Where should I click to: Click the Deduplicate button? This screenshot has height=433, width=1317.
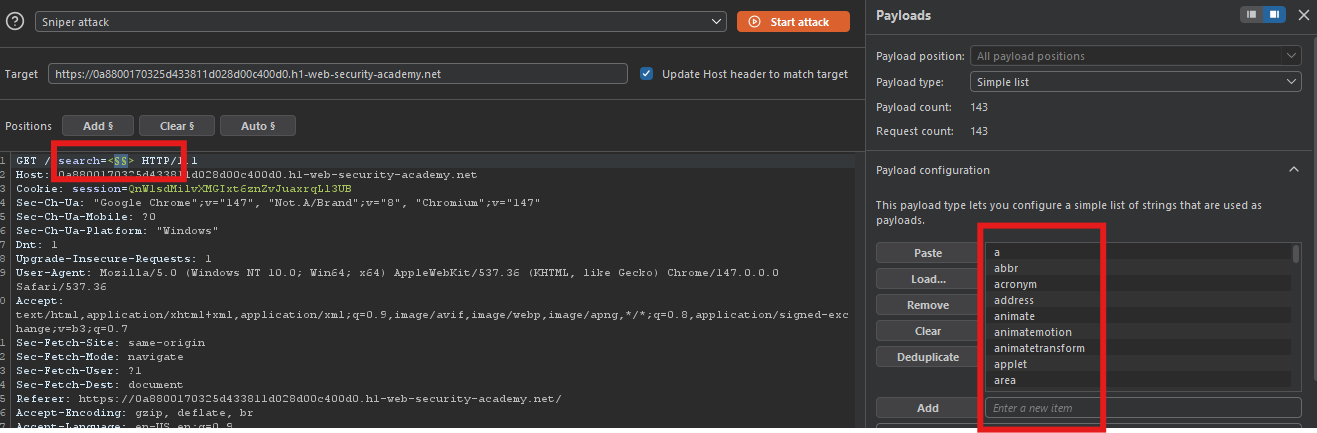pyautogui.click(x=928, y=357)
